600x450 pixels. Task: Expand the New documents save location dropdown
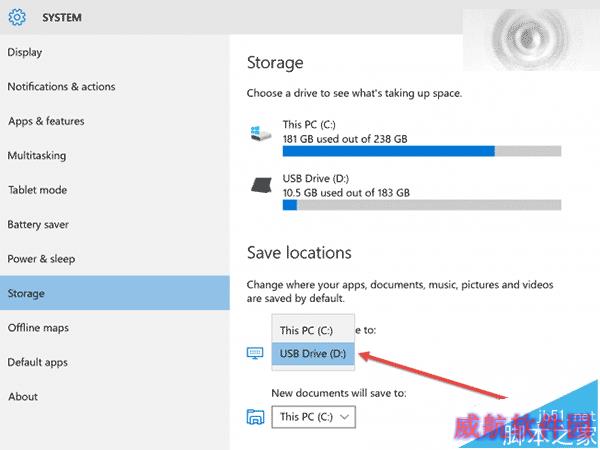point(313,417)
